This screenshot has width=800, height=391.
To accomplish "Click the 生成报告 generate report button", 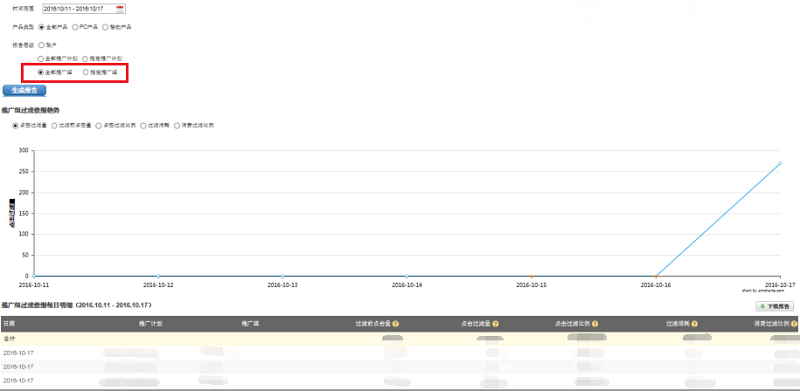I will point(24,90).
